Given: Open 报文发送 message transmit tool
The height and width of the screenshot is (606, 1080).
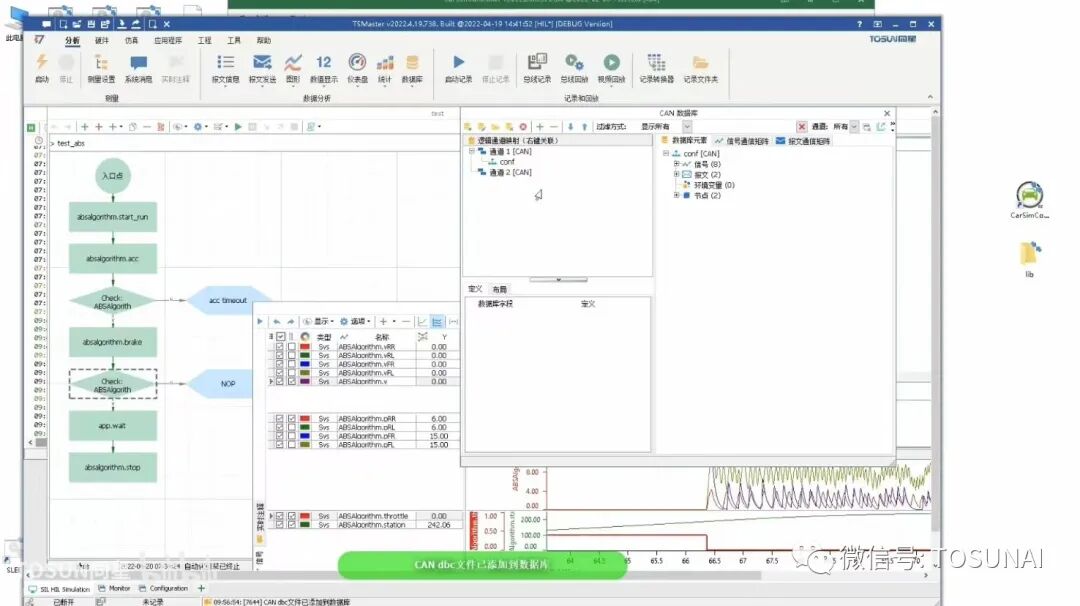Looking at the screenshot, I should point(262,68).
